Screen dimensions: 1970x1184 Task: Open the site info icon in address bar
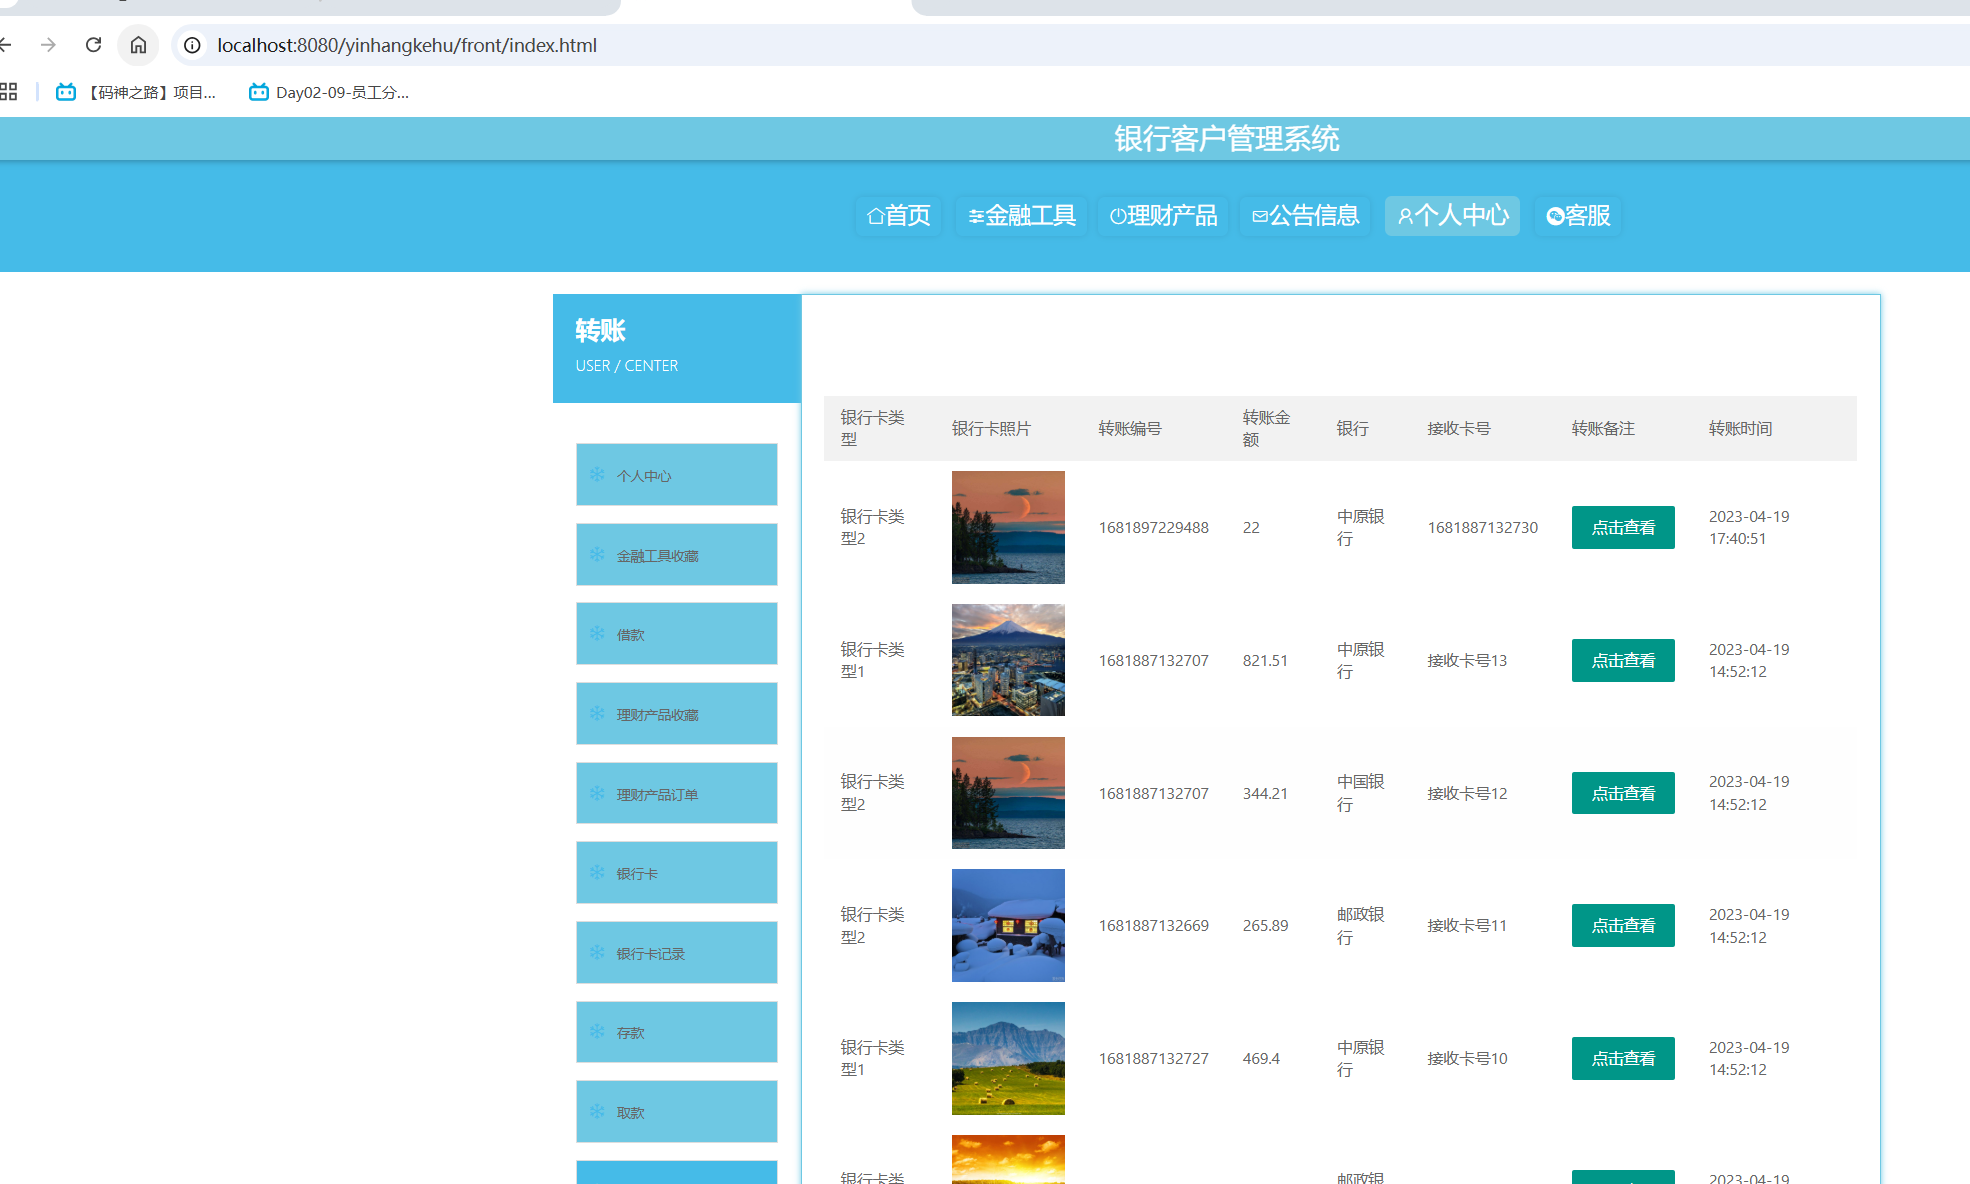coord(192,45)
